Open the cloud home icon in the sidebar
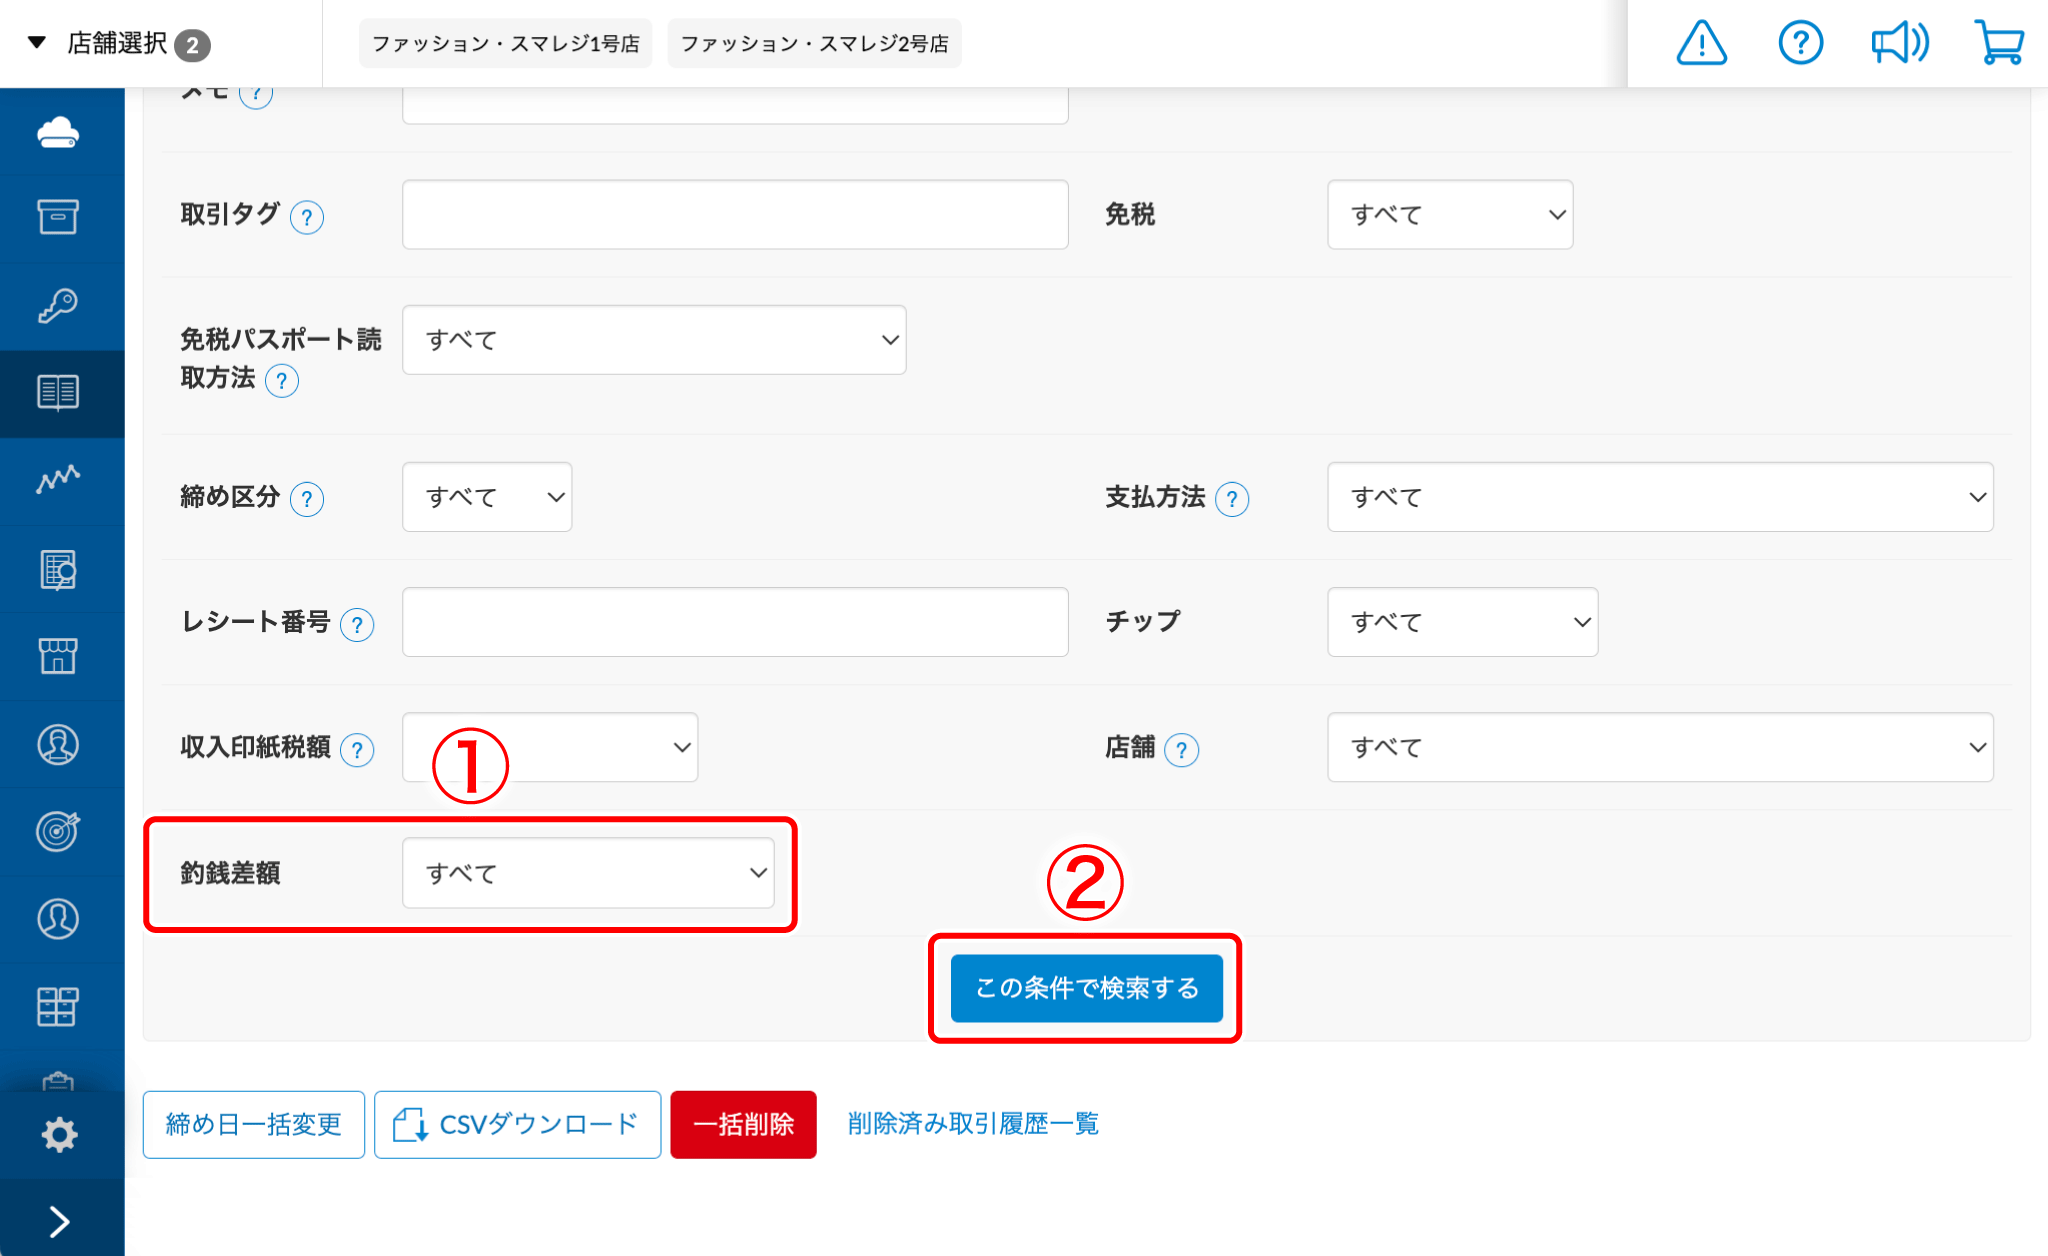Image resolution: width=2048 pixels, height=1256 pixels. tap(60, 132)
